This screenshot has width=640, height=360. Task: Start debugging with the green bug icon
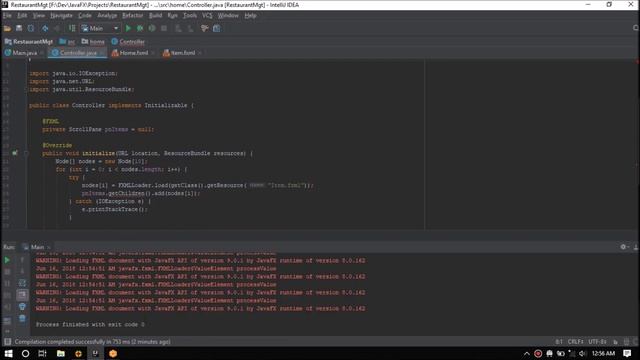[x=140, y=28]
